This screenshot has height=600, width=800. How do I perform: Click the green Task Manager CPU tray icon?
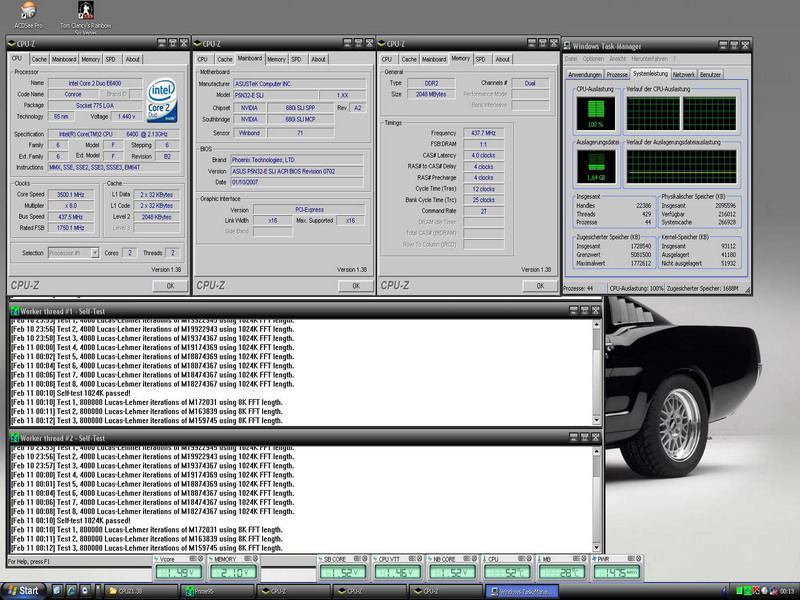739,591
